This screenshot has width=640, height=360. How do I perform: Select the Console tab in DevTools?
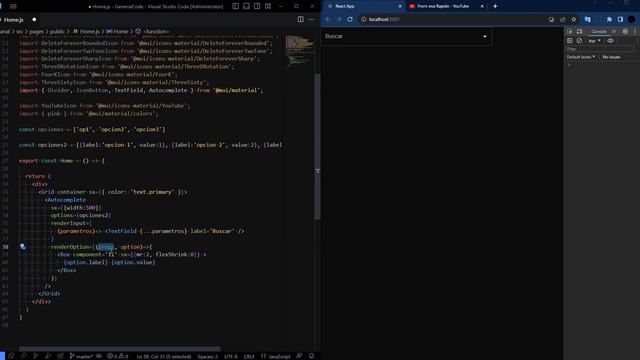point(599,31)
